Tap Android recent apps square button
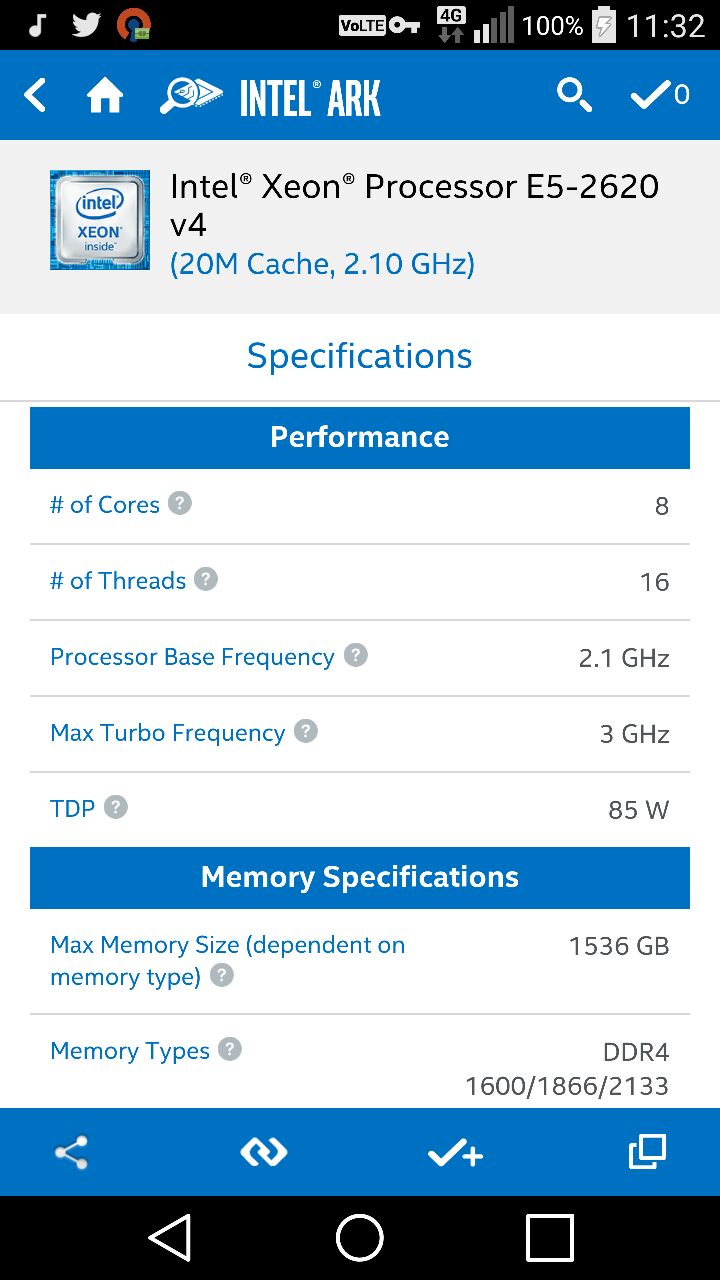Screen dimensions: 720x1280 [550, 1238]
